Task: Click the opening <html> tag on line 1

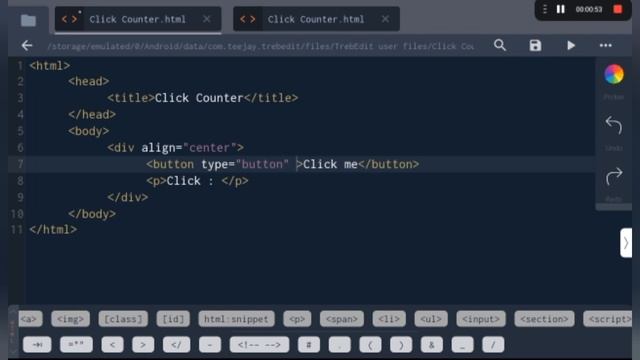Action: tap(49, 65)
